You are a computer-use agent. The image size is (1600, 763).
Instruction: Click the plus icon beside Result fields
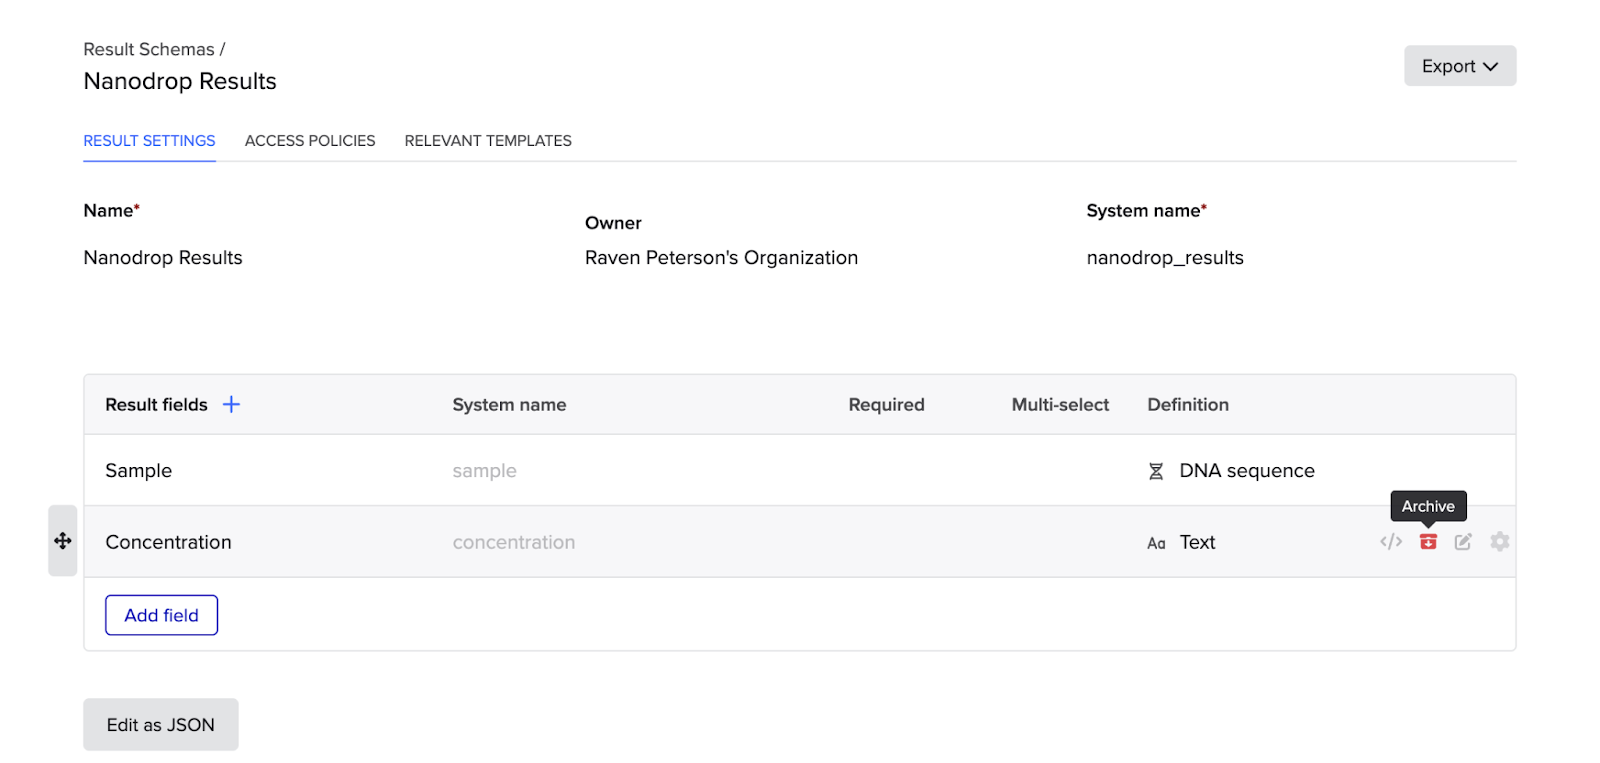(x=231, y=404)
